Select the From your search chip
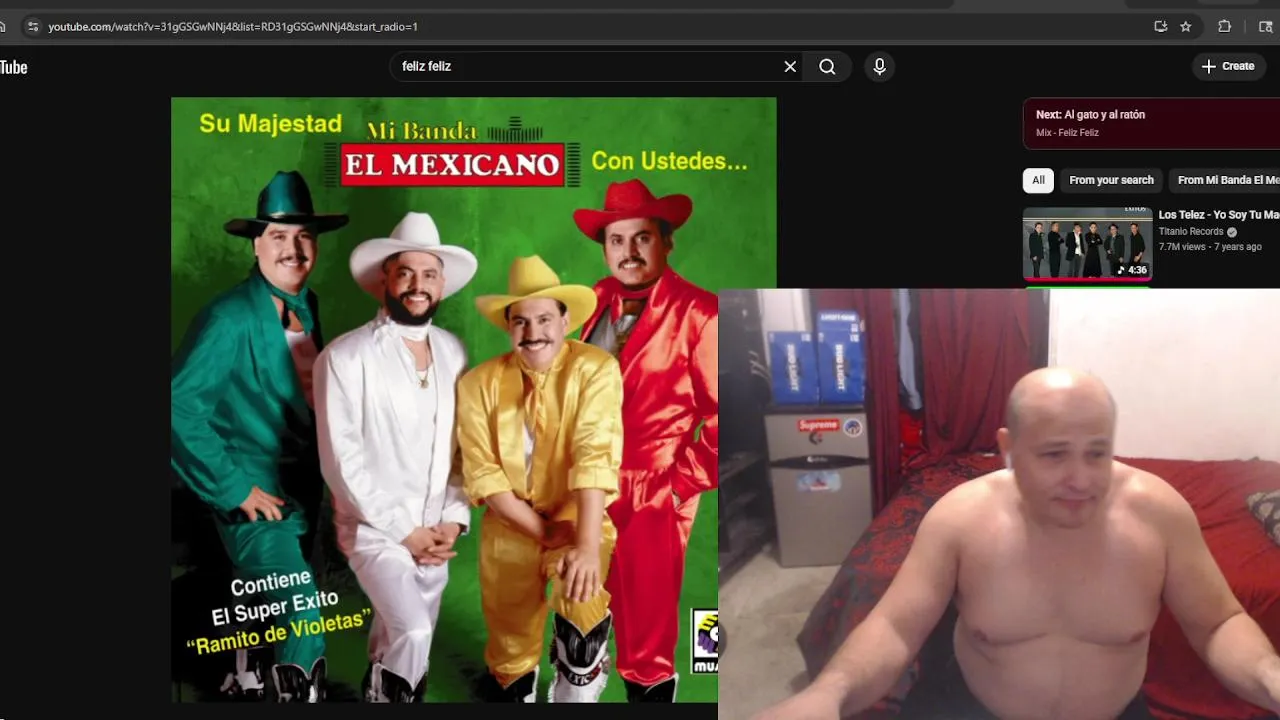The width and height of the screenshot is (1280, 720). (1111, 180)
